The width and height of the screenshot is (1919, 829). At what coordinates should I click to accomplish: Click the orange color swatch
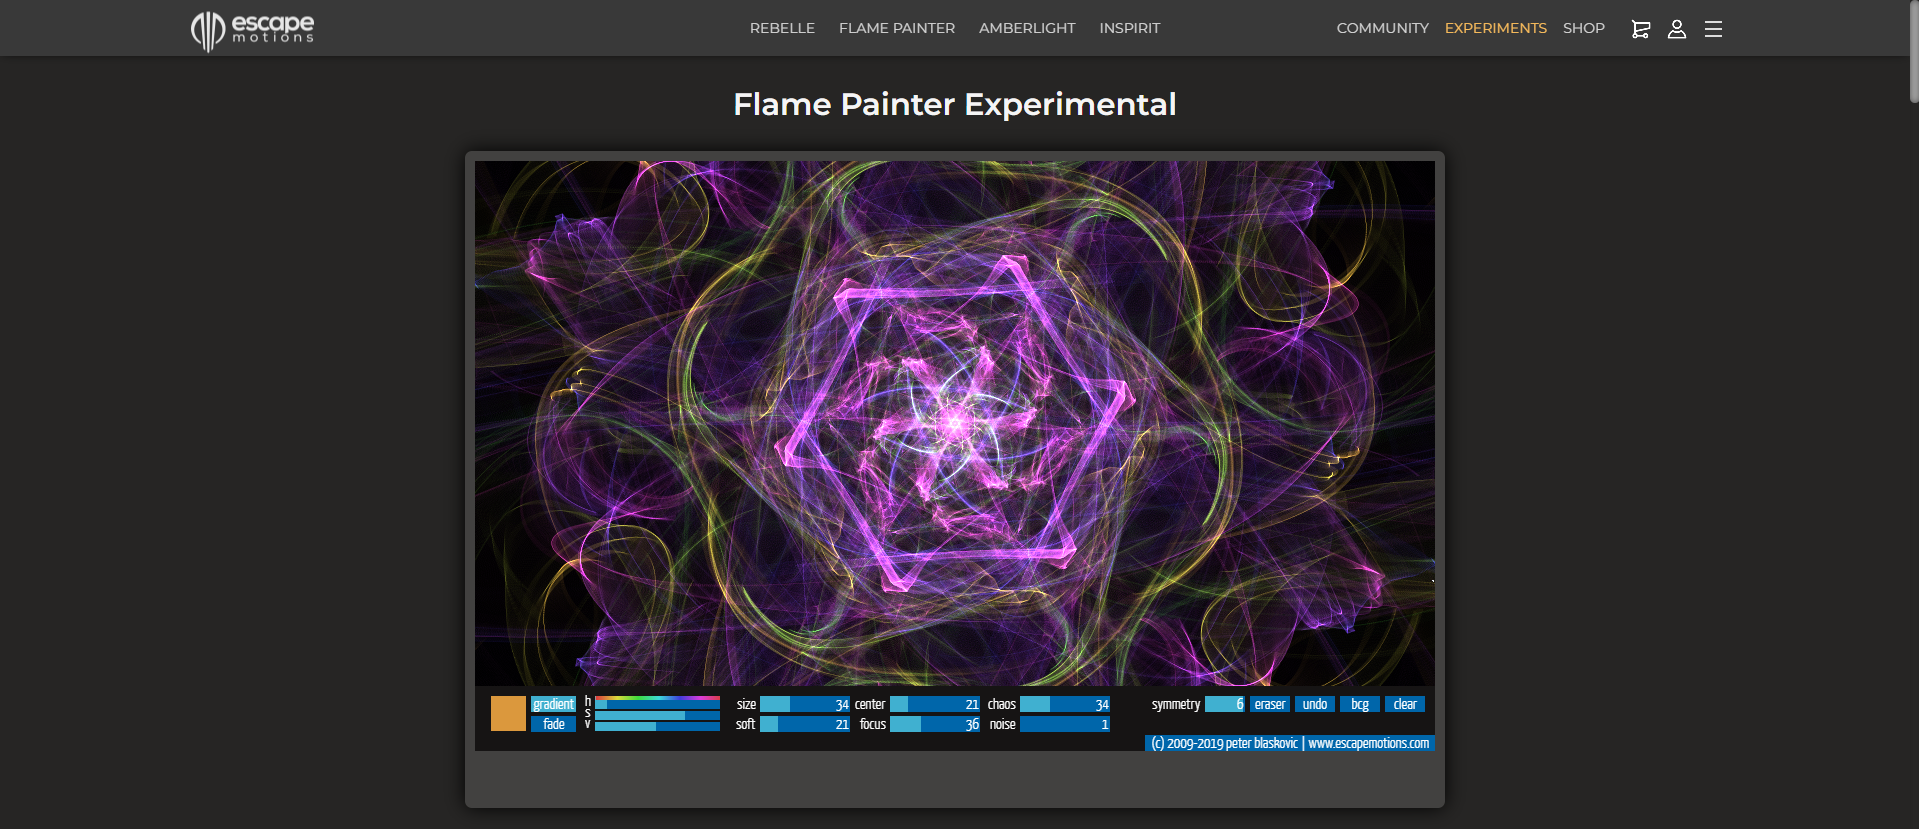508,713
